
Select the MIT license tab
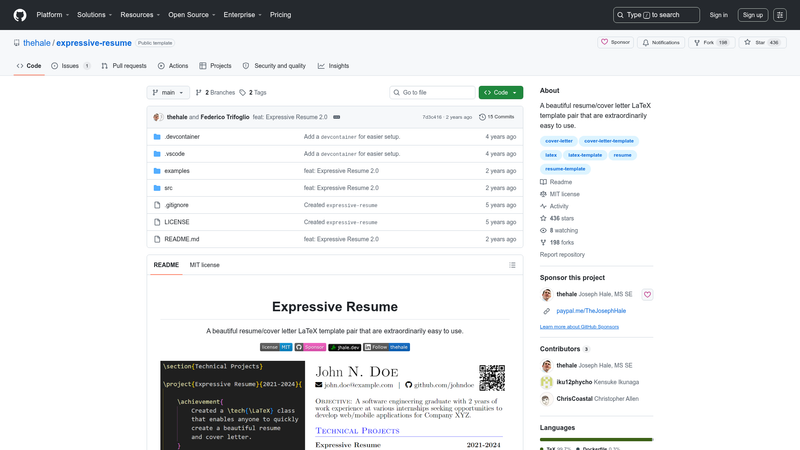tap(205, 265)
